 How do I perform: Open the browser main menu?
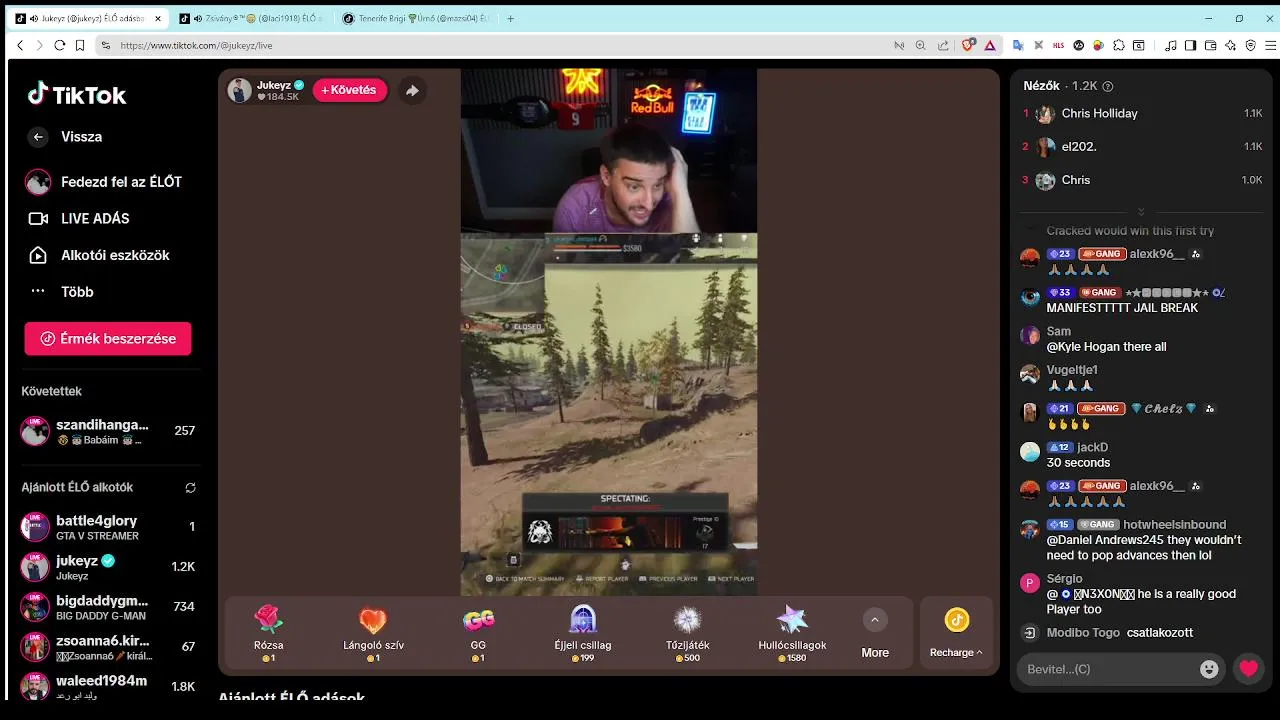(x=1271, y=45)
